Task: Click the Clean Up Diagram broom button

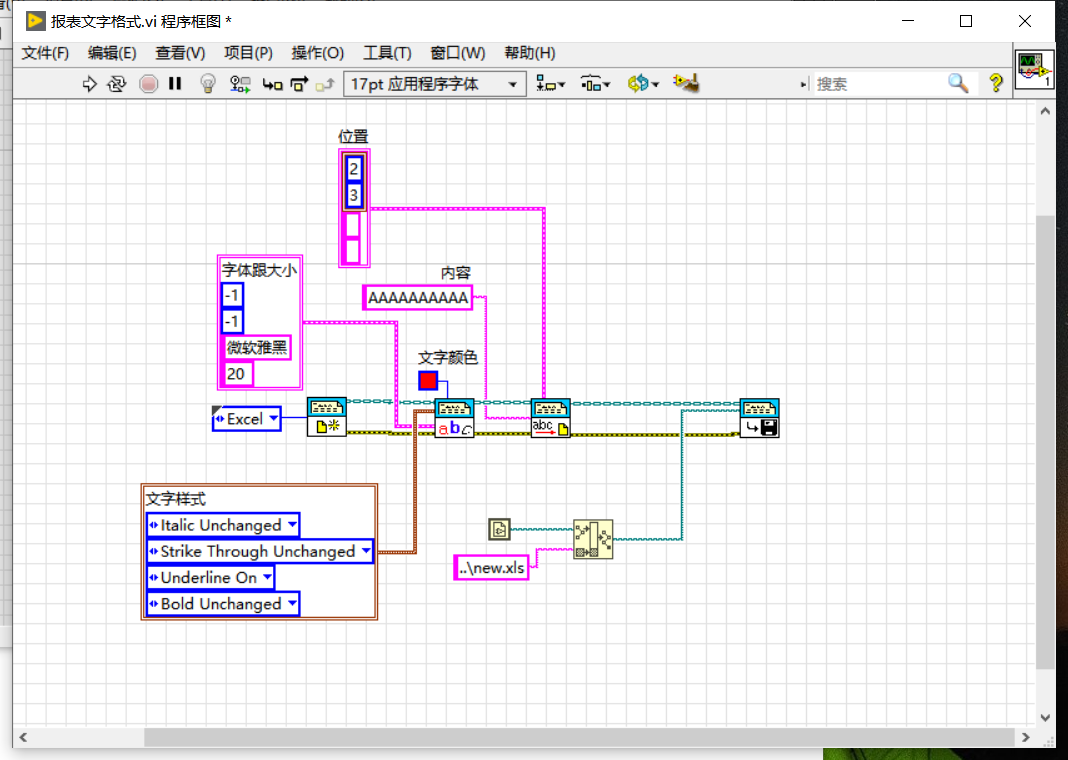Action: [x=686, y=84]
